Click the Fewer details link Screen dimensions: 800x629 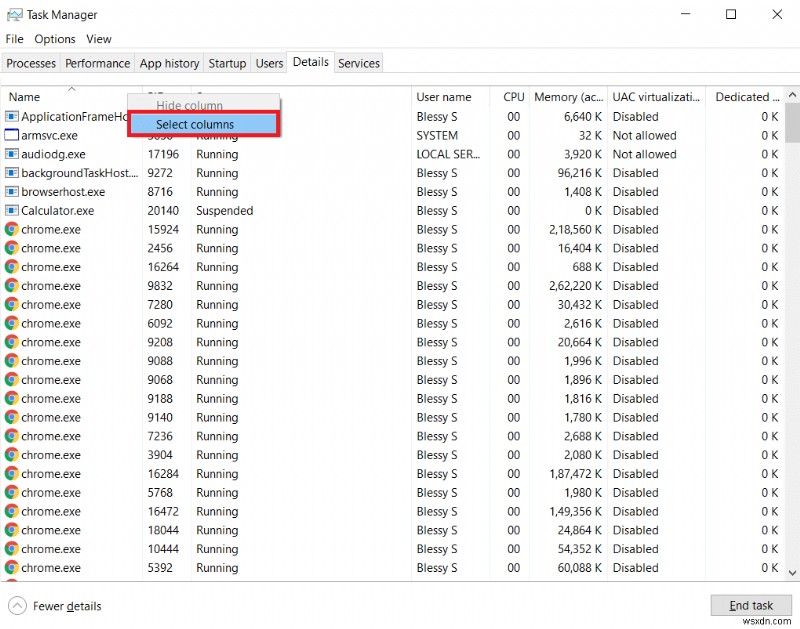67,606
